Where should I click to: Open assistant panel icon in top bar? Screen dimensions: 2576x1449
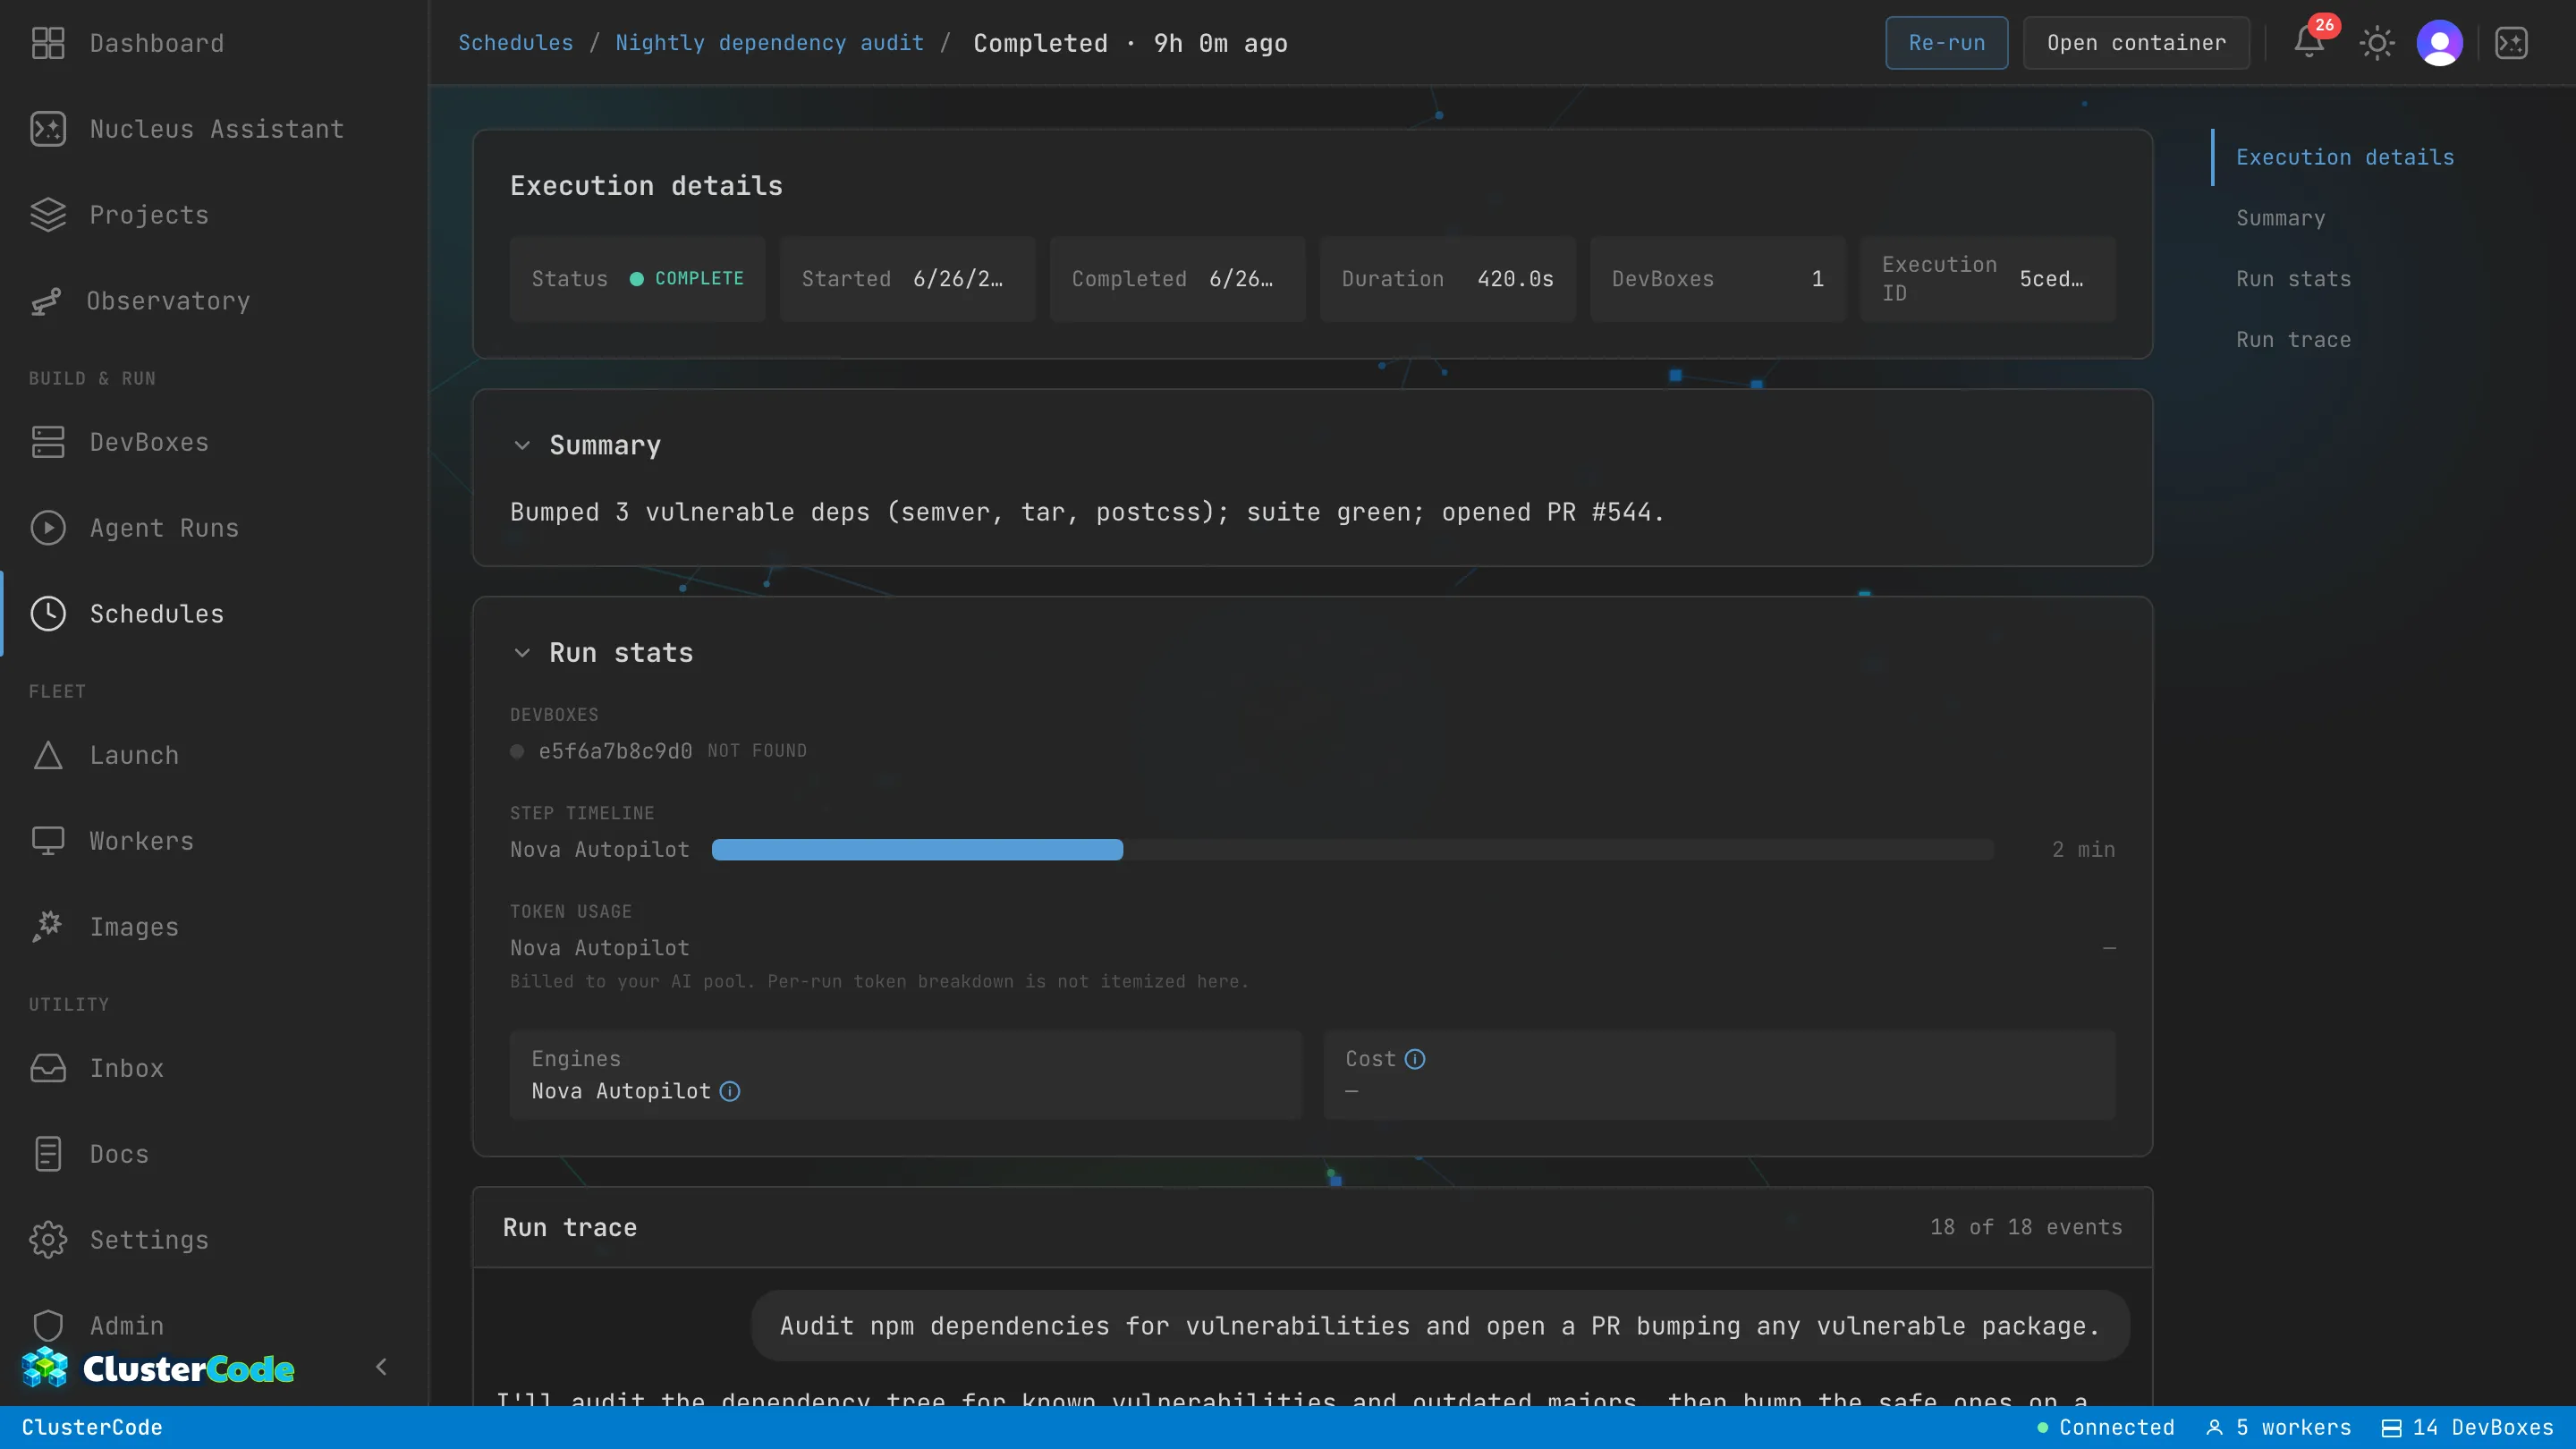point(2512,43)
